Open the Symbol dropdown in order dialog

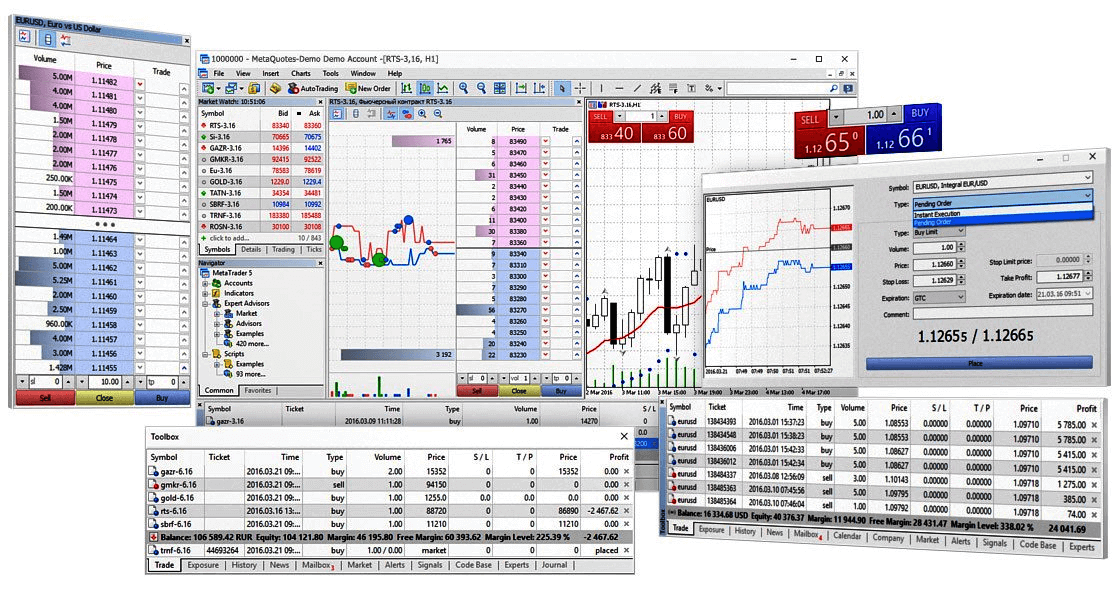(x=1087, y=186)
